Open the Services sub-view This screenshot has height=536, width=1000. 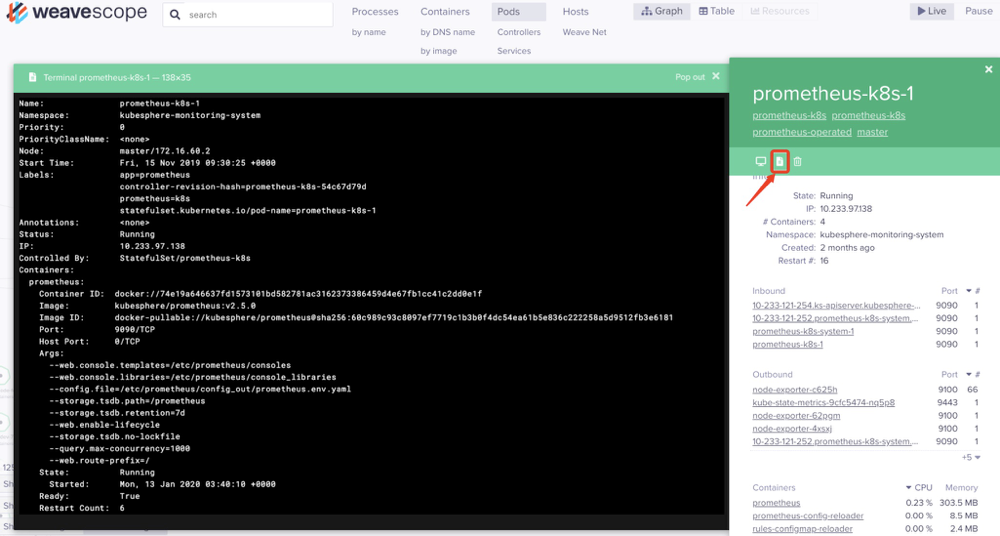click(x=514, y=51)
